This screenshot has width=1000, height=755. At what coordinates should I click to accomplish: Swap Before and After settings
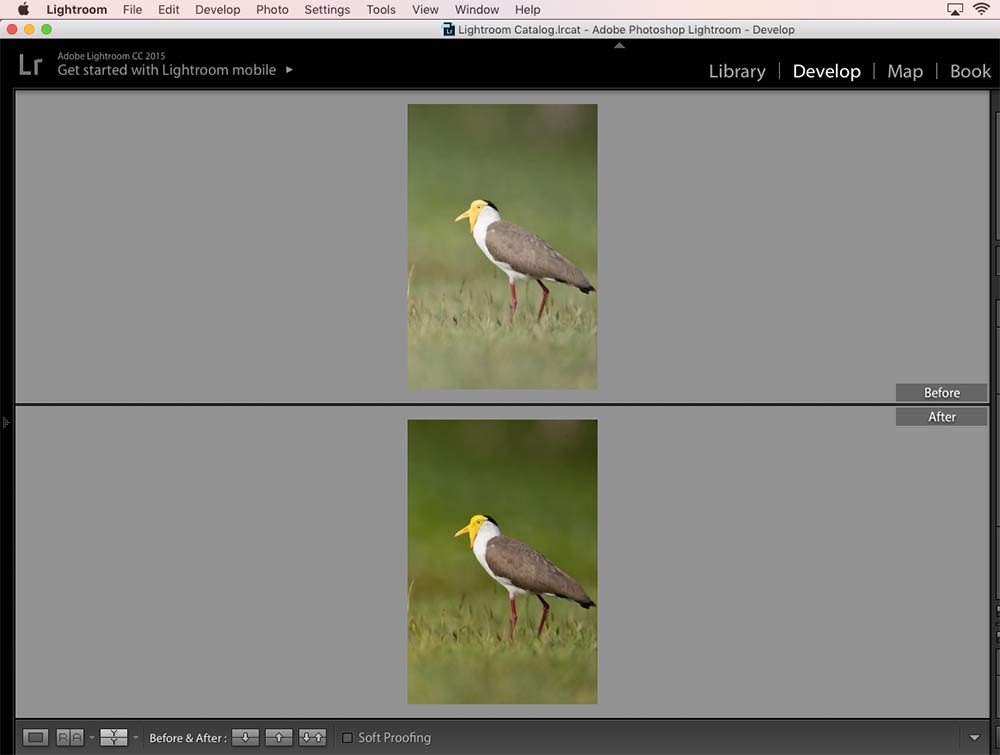pos(312,737)
